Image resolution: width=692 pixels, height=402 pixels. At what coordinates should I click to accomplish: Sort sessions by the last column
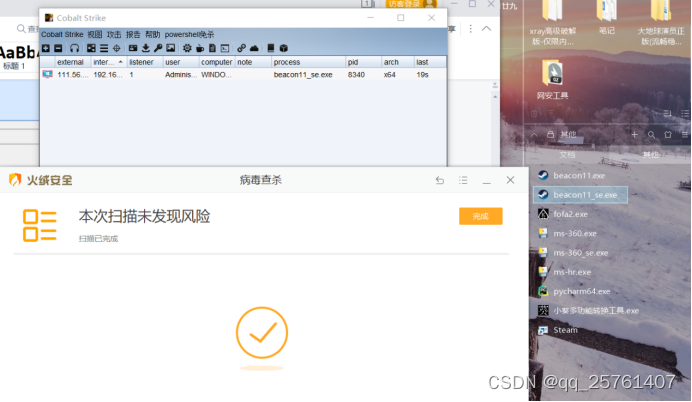430,62
